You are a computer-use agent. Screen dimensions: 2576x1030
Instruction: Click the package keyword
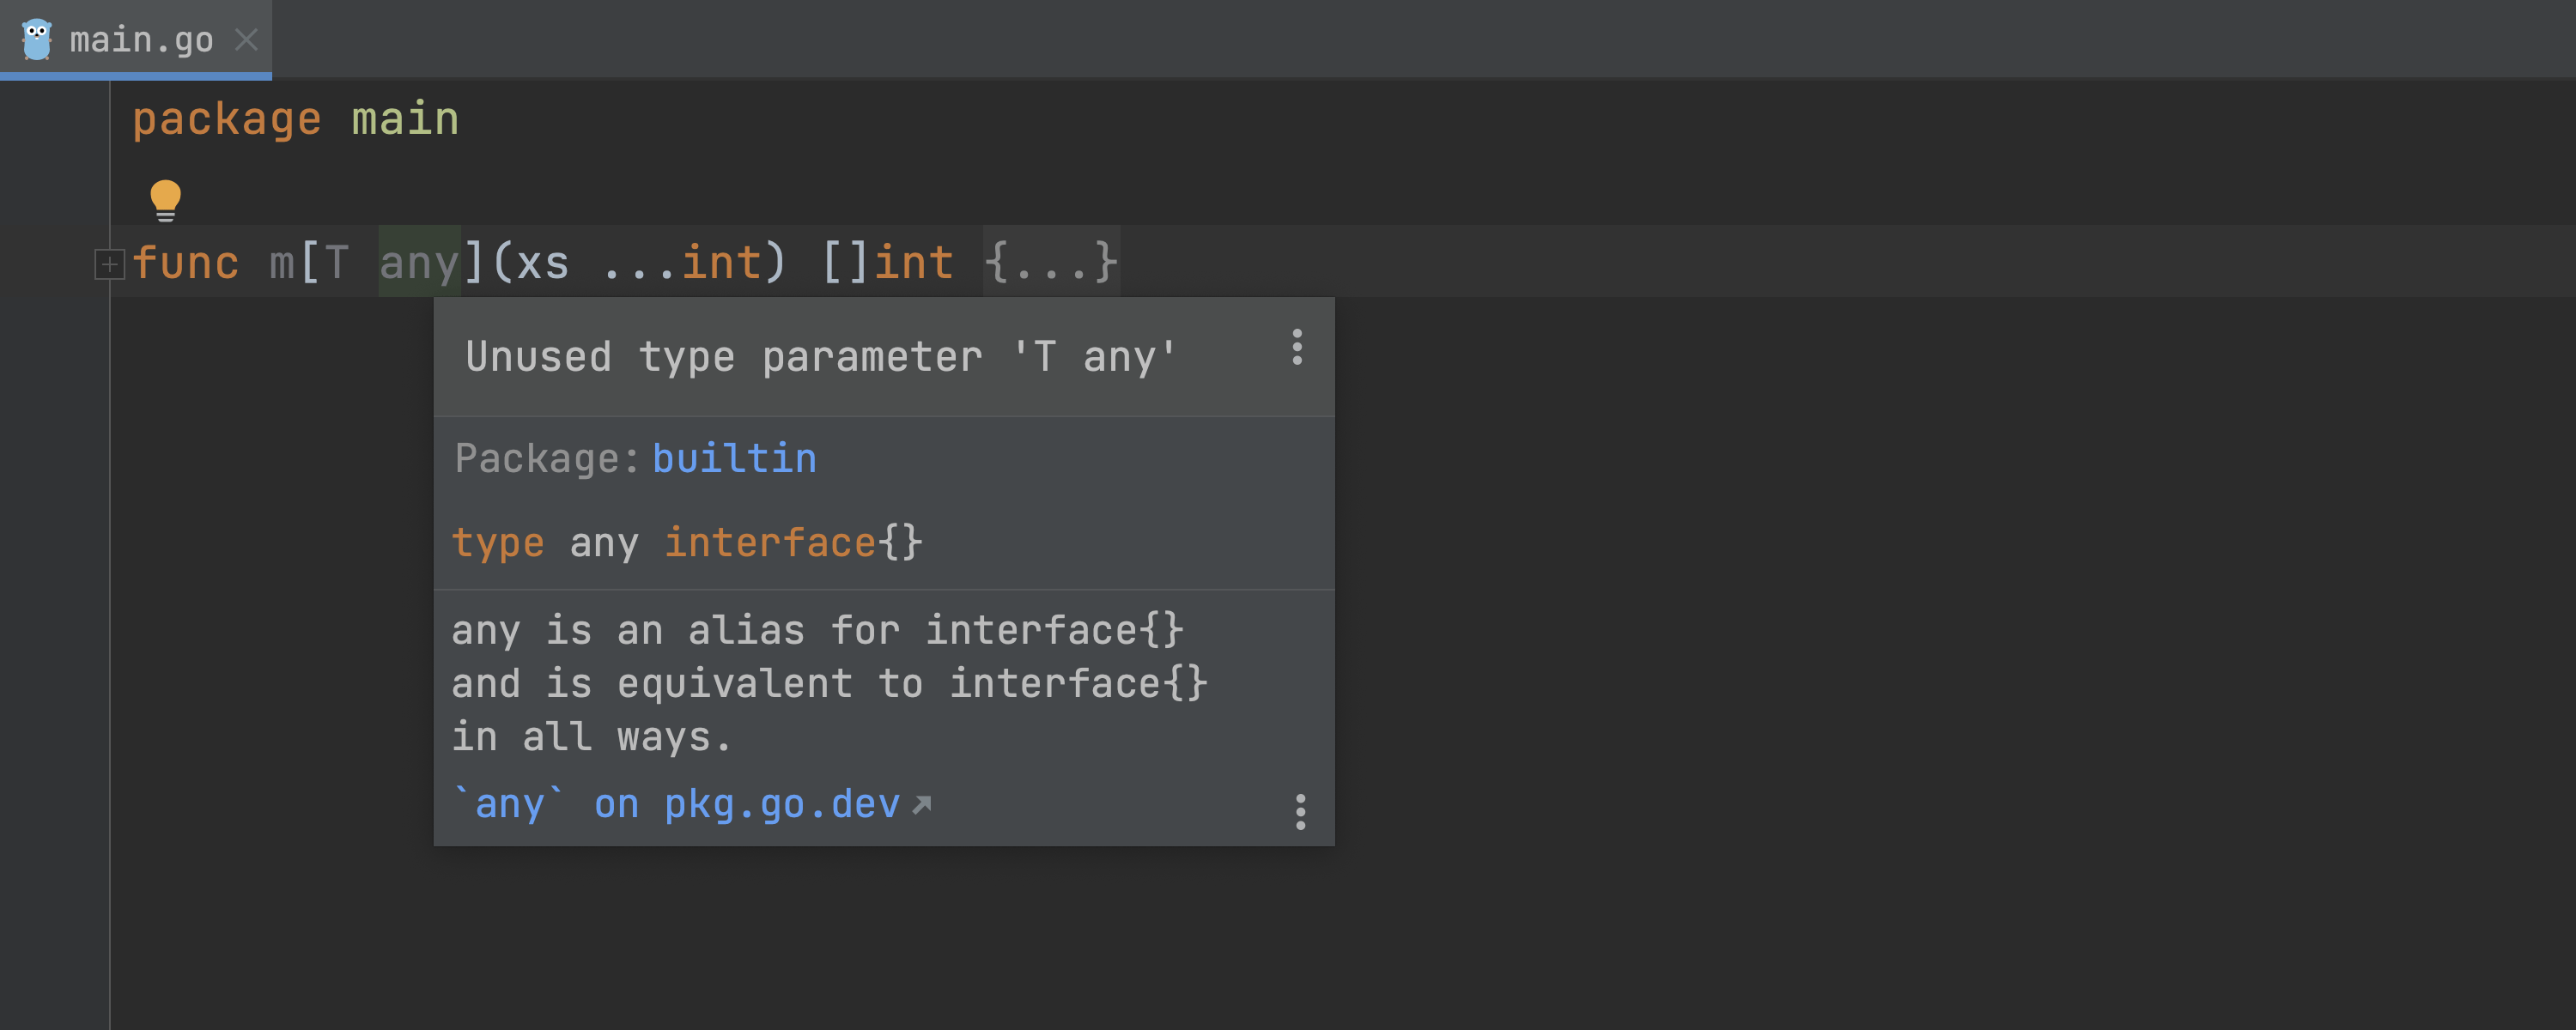pyautogui.click(x=226, y=120)
